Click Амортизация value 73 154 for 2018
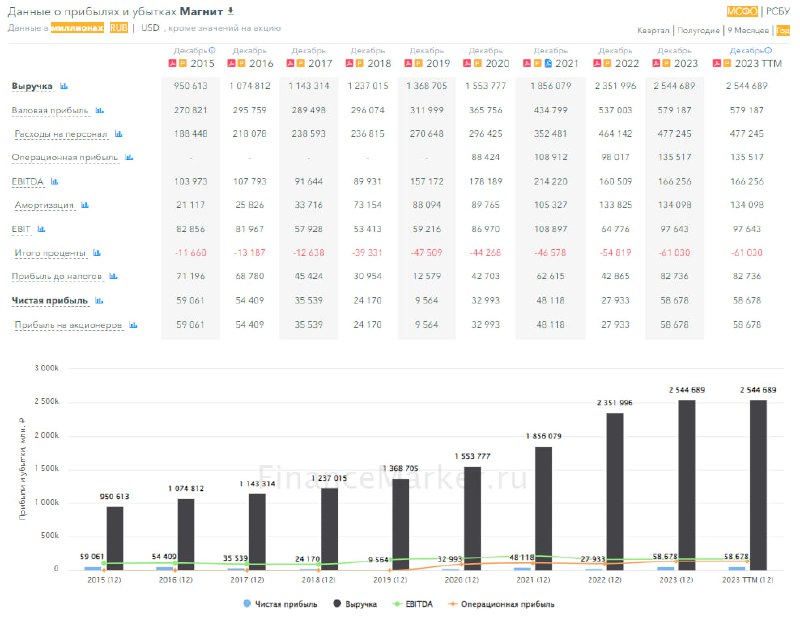The height and width of the screenshot is (623, 800). (x=367, y=205)
